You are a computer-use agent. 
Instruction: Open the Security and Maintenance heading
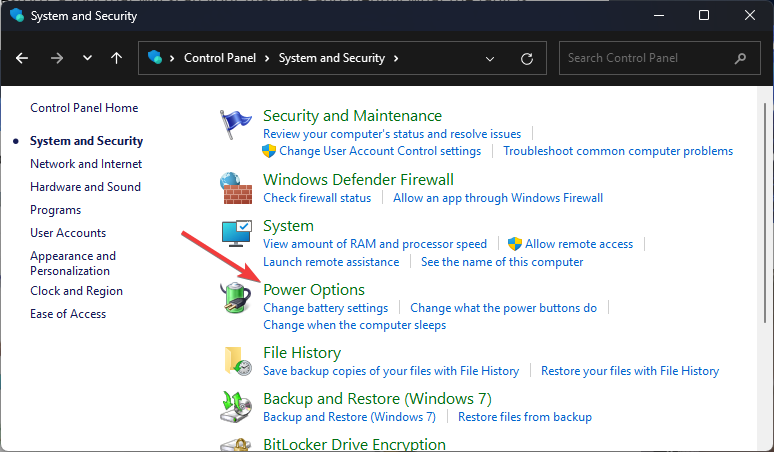(x=352, y=115)
